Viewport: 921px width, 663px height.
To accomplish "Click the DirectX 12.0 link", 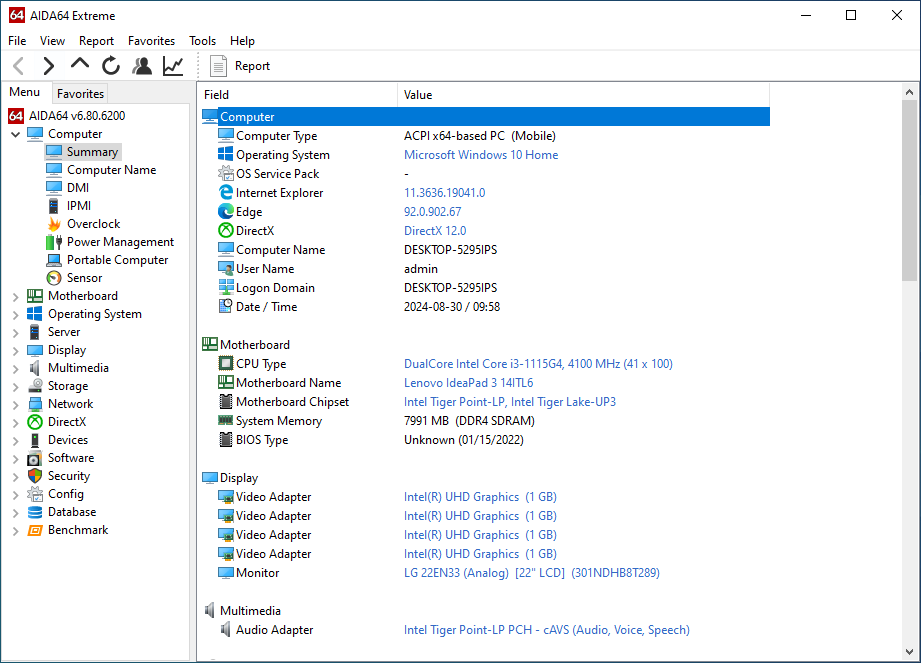I will tap(435, 231).
